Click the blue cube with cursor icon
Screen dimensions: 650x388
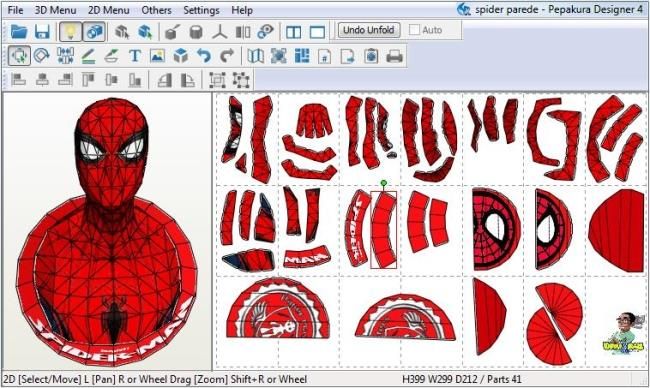[145, 32]
